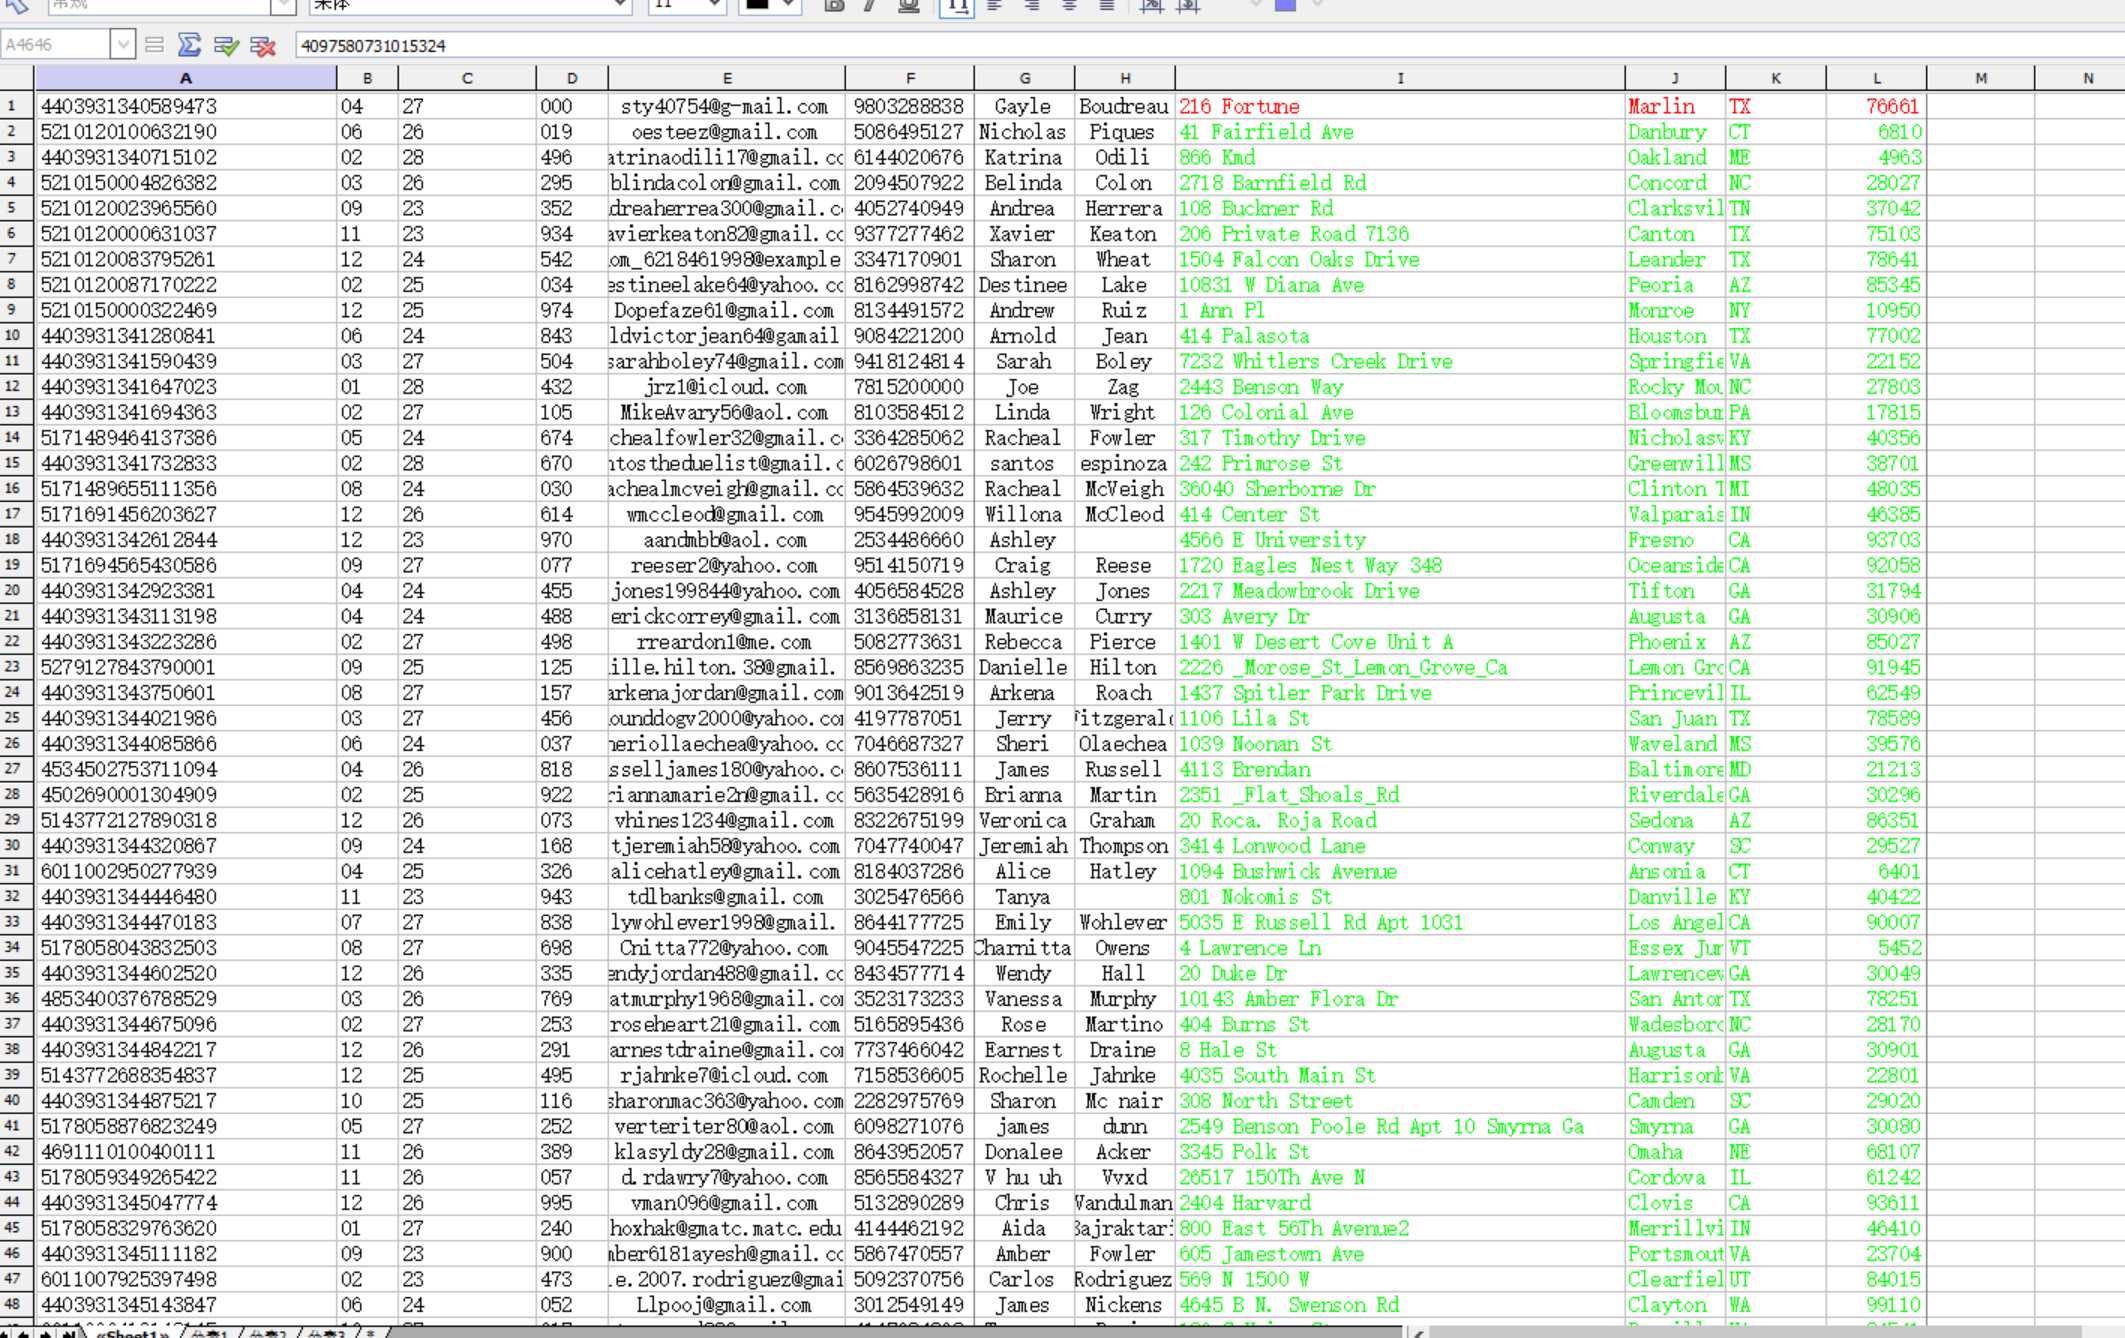
Task: Click first name cell Rochelle
Action: point(1024,1075)
